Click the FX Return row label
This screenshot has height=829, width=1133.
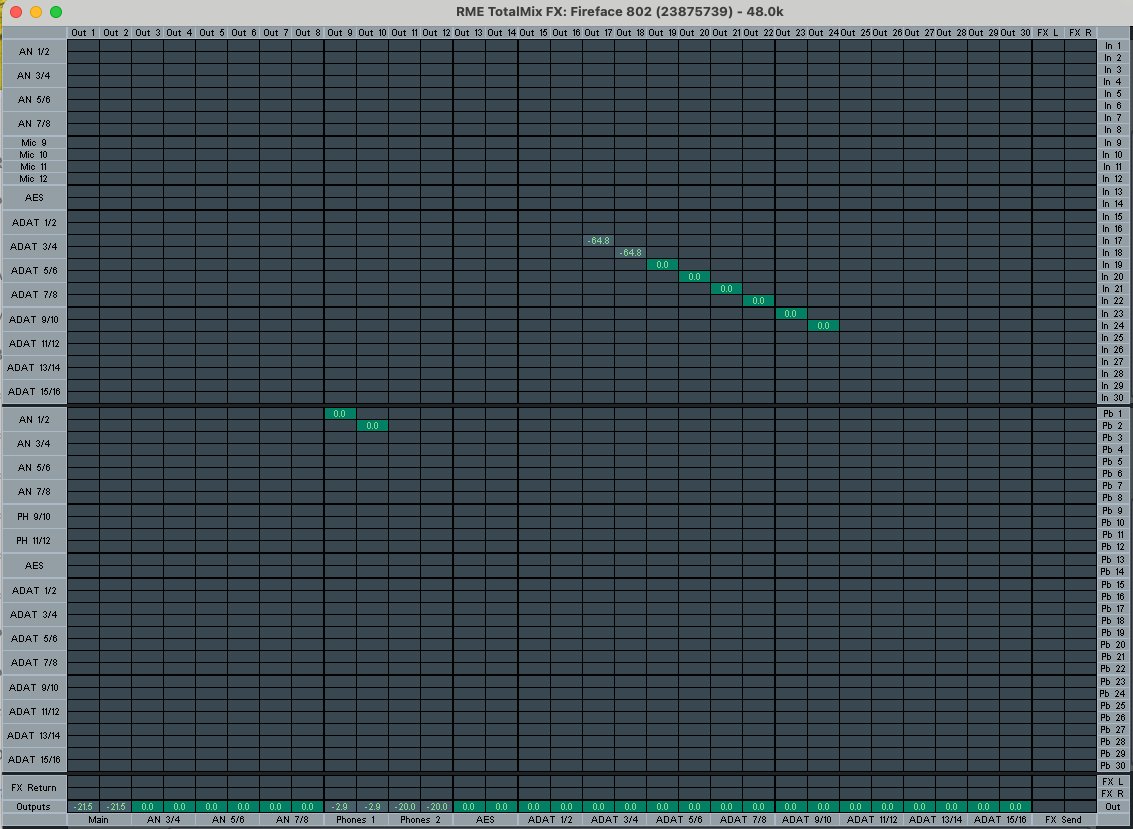tap(34, 788)
